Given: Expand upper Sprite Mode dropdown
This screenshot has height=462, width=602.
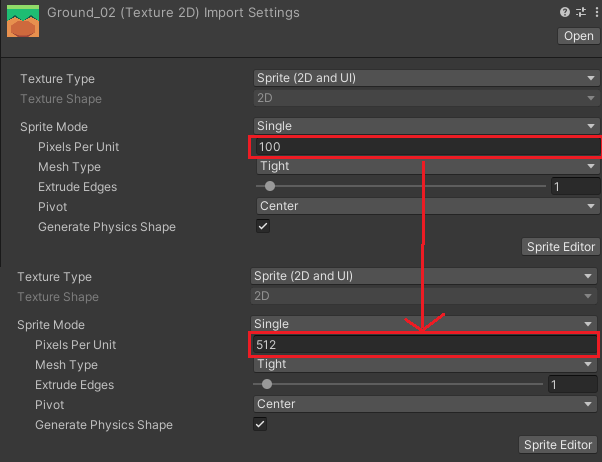Looking at the screenshot, I should (426, 127).
